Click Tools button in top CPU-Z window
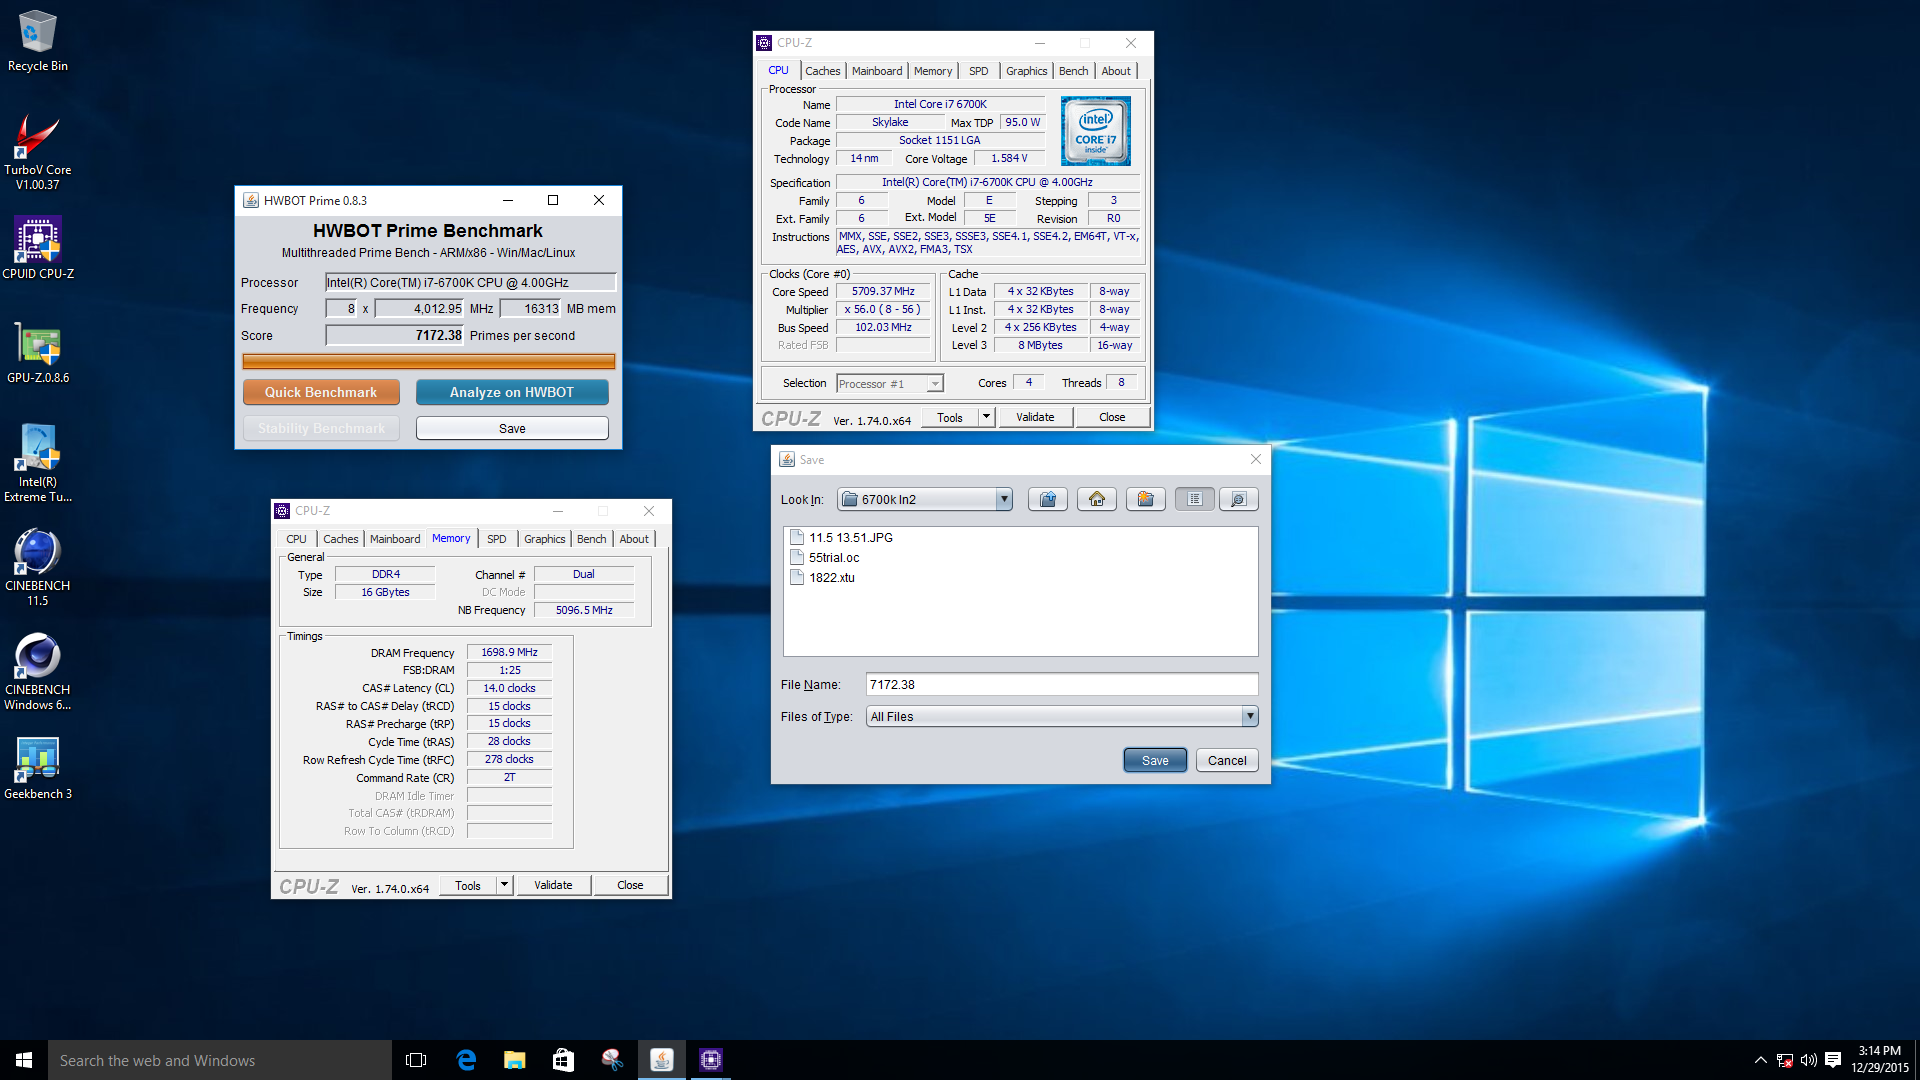This screenshot has height=1080, width=1920. [x=950, y=417]
